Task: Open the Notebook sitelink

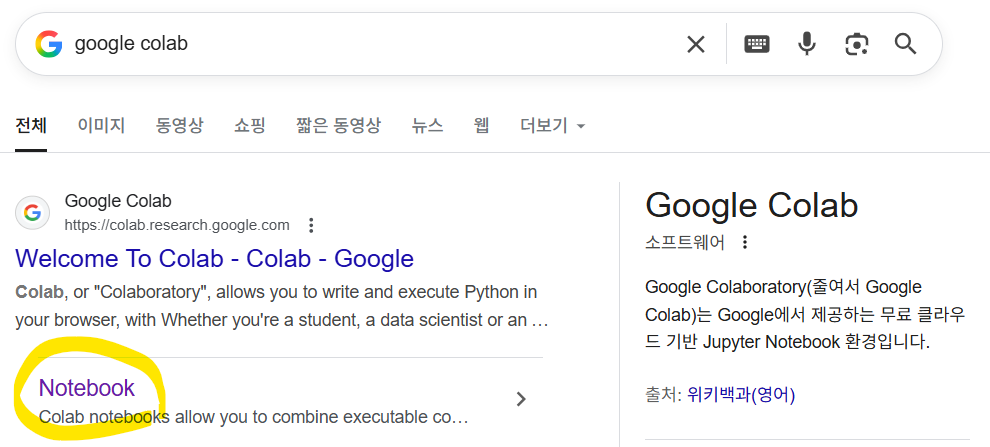Action: (x=86, y=388)
